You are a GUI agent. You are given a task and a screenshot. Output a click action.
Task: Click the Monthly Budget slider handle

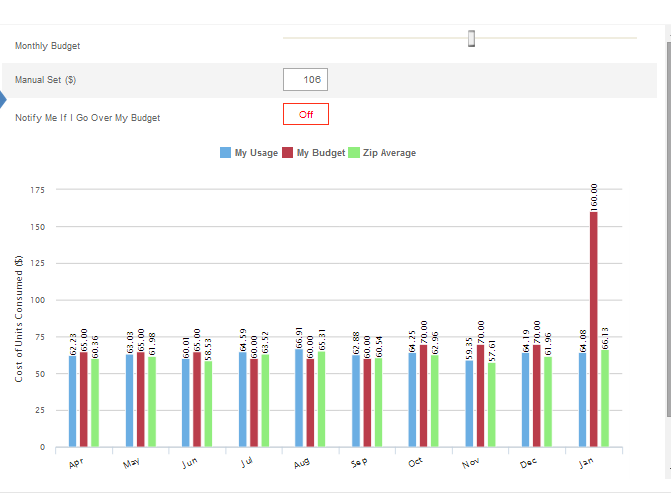pos(471,39)
